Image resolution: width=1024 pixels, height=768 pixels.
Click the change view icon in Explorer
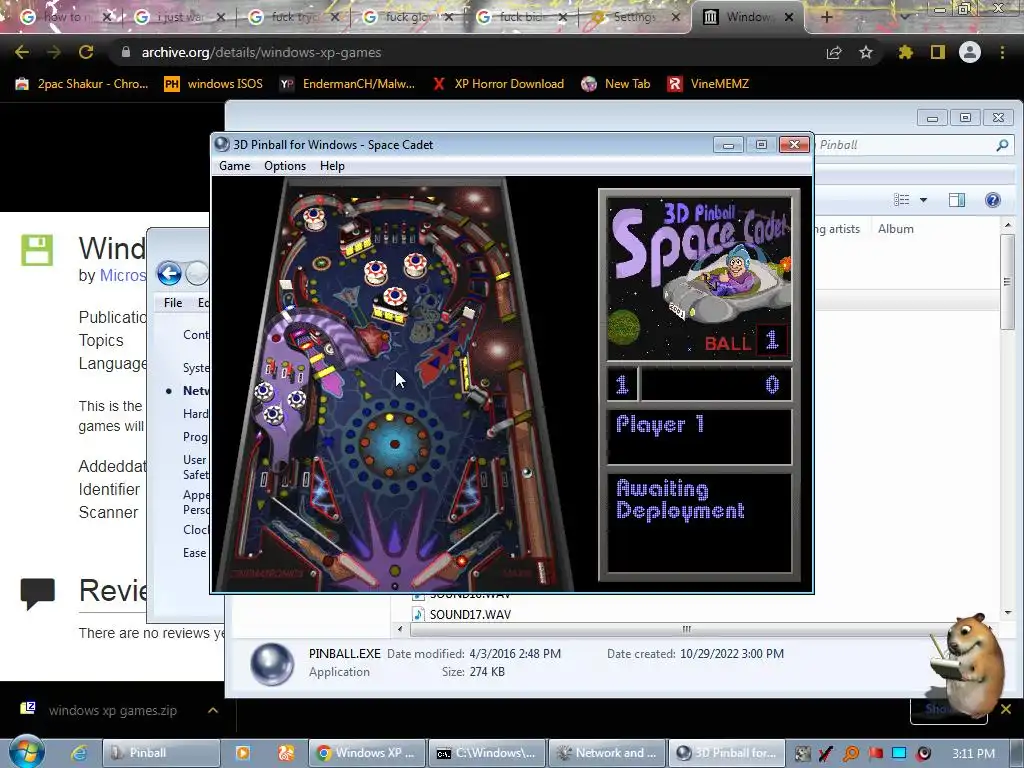[902, 200]
